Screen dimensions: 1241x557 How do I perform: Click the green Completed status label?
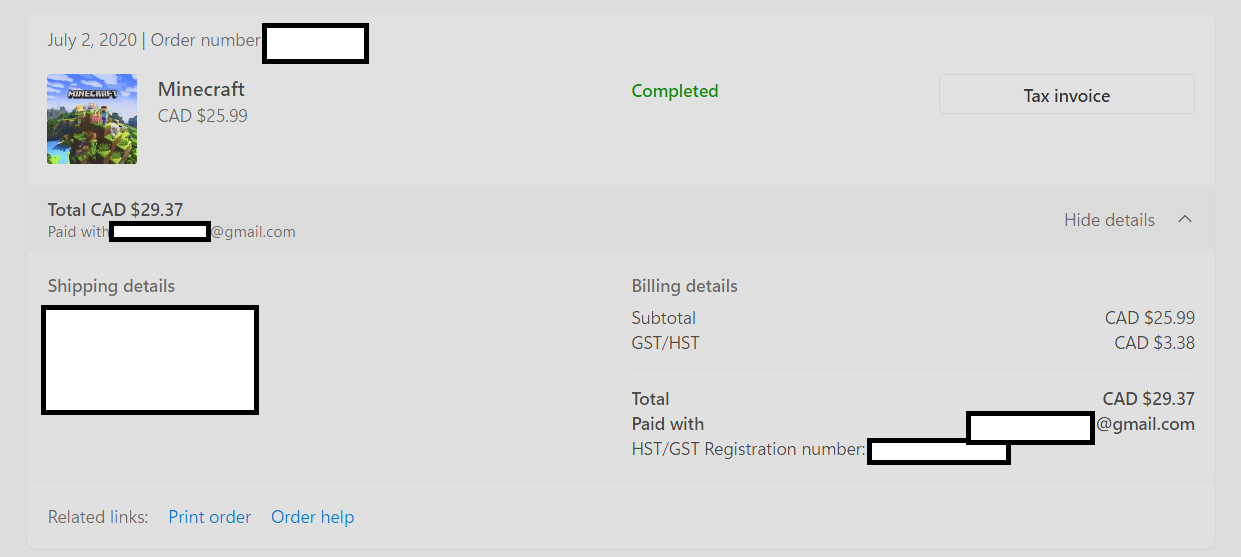pos(675,91)
